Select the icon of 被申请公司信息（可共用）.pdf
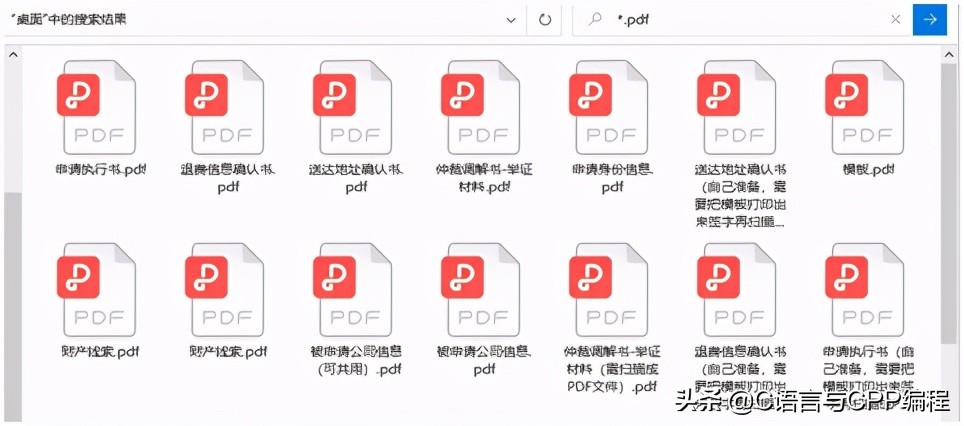 [352, 290]
